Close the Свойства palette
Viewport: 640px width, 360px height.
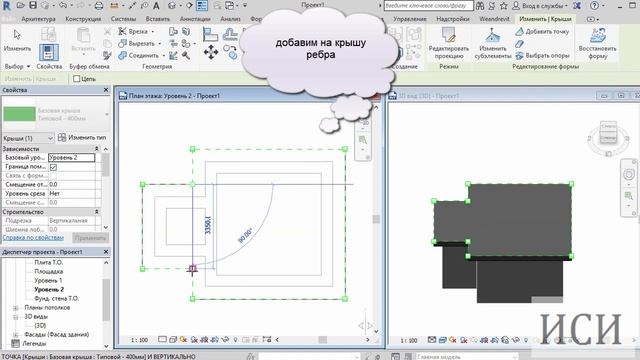pos(106,89)
